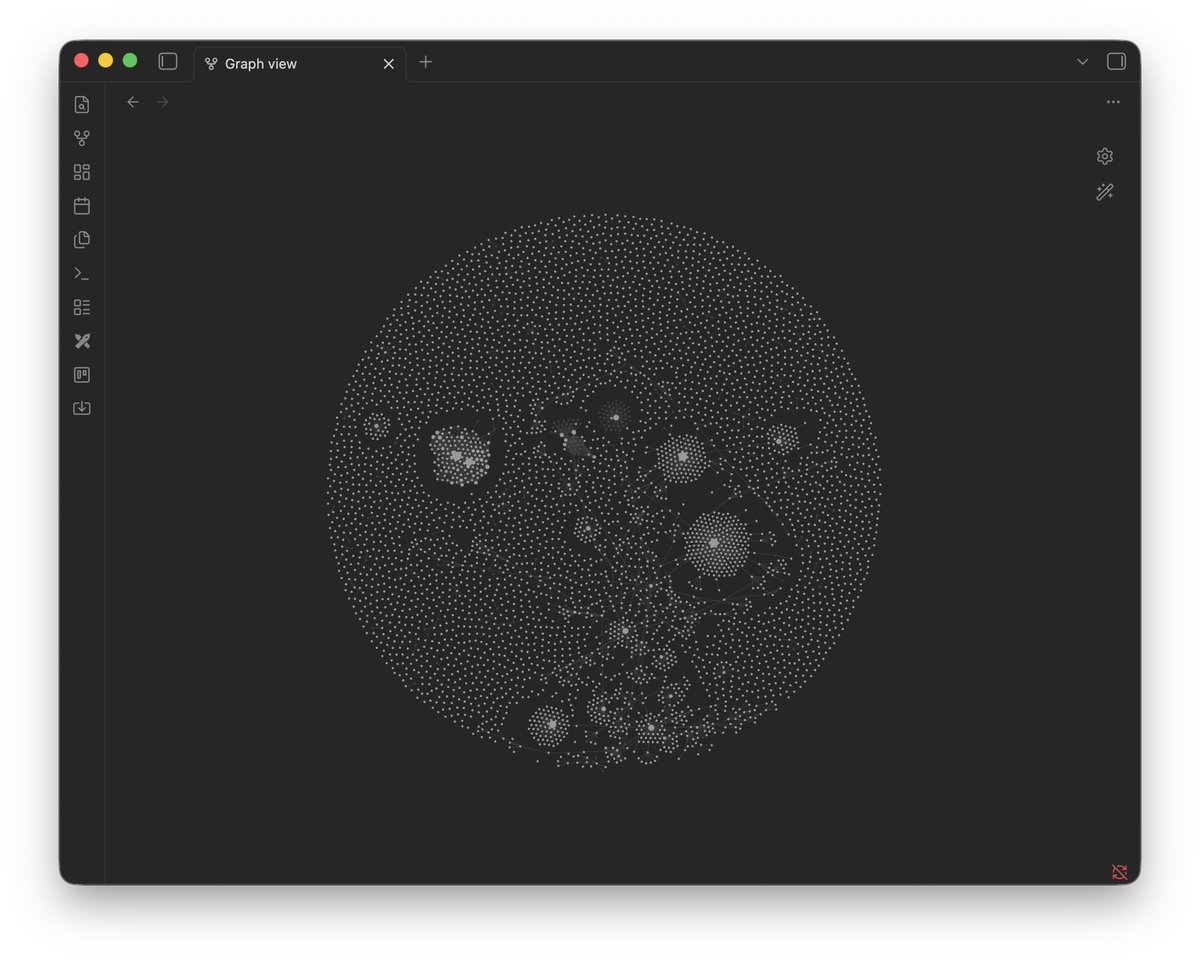Click the red sync status icon
The width and height of the screenshot is (1200, 963).
[x=1119, y=872]
